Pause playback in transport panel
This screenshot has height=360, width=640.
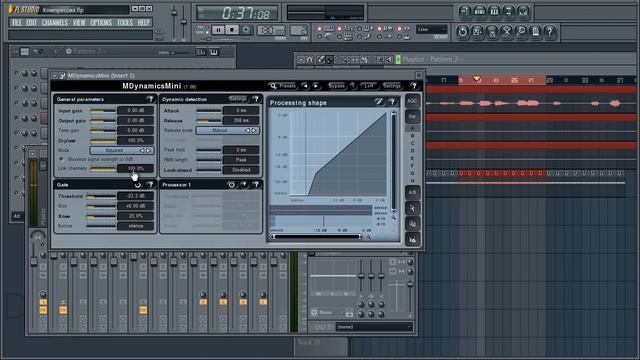pyautogui.click(x=218, y=30)
